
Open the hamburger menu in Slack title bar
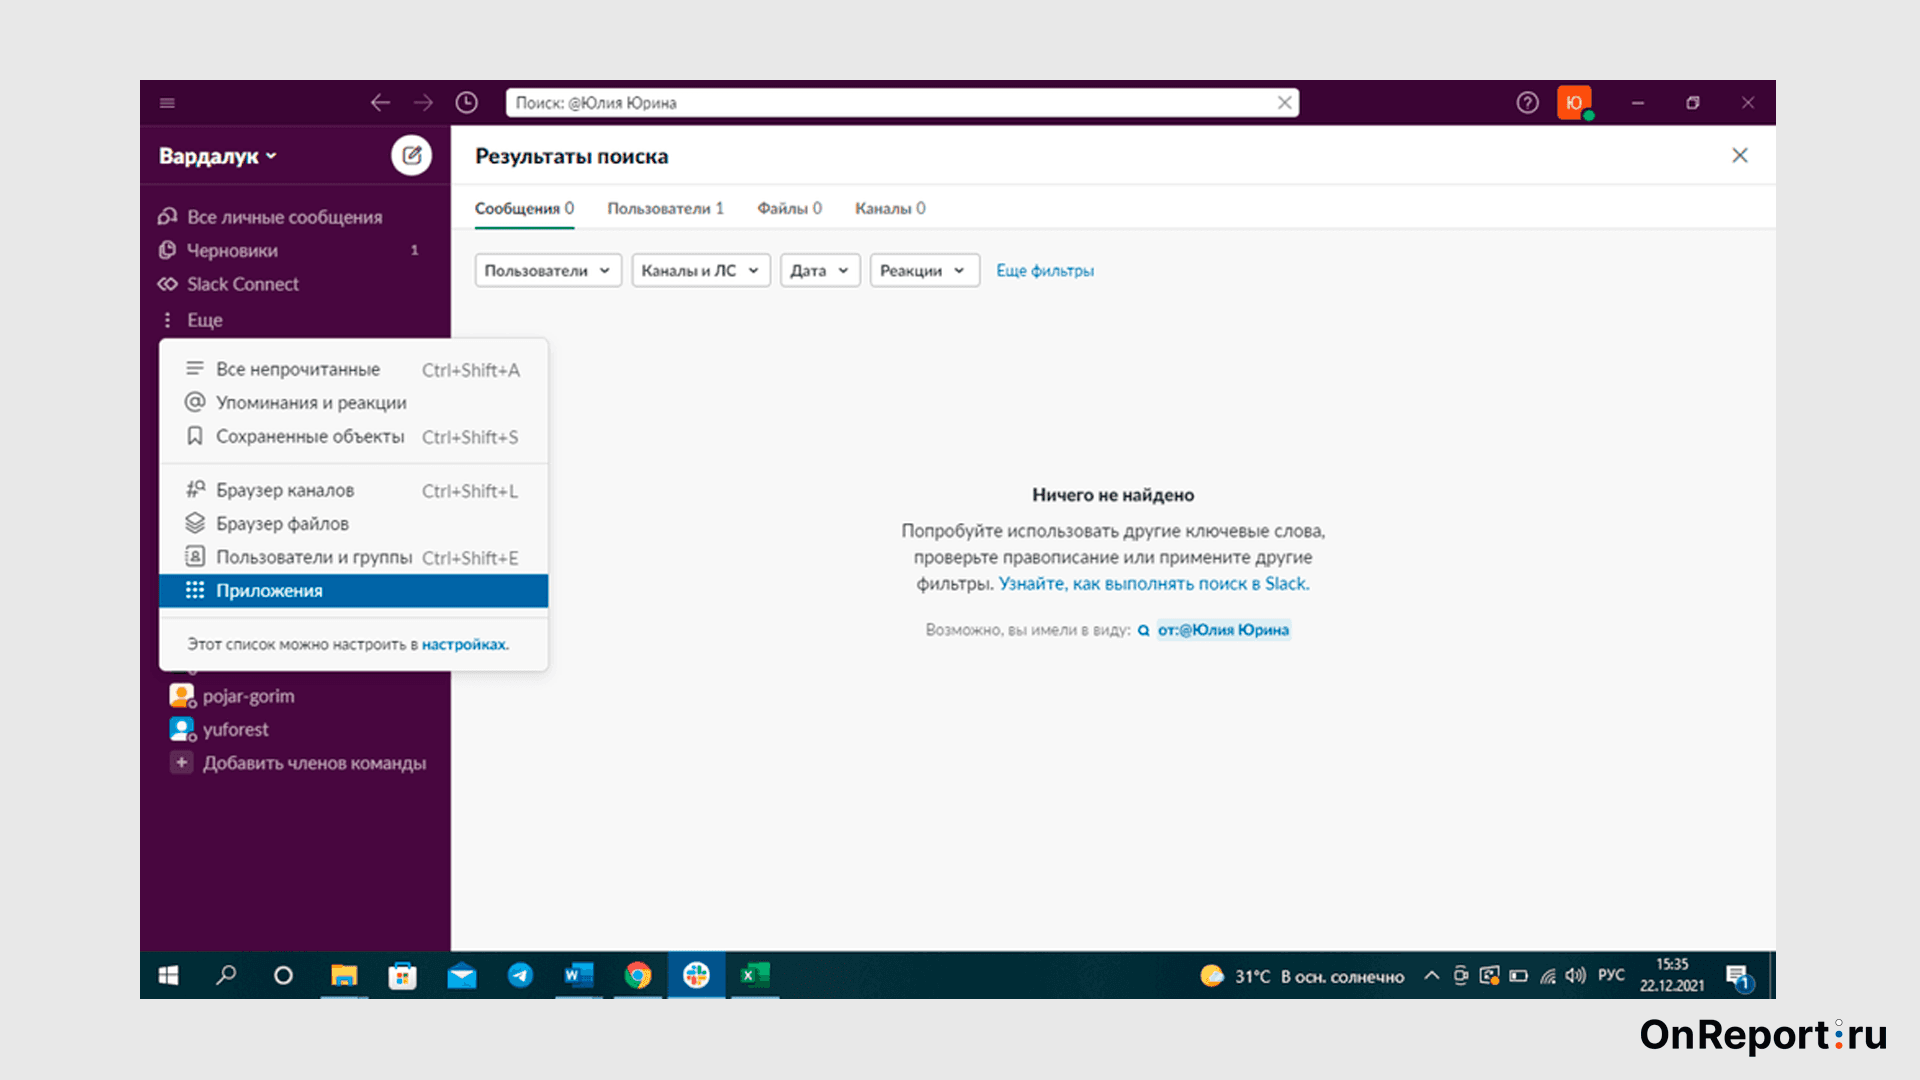167,103
